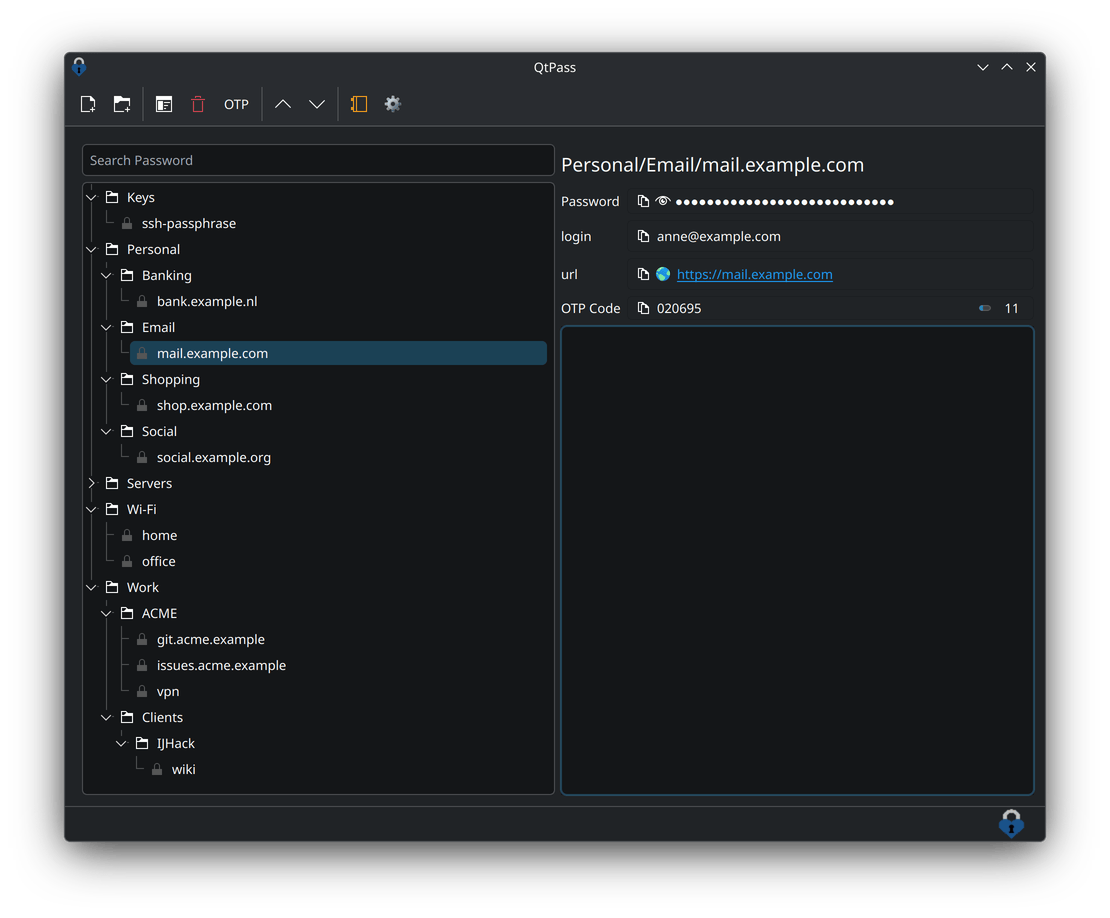This screenshot has width=1110, height=918.
Task: Collapse the Wi-Fi folder
Action: (91, 509)
